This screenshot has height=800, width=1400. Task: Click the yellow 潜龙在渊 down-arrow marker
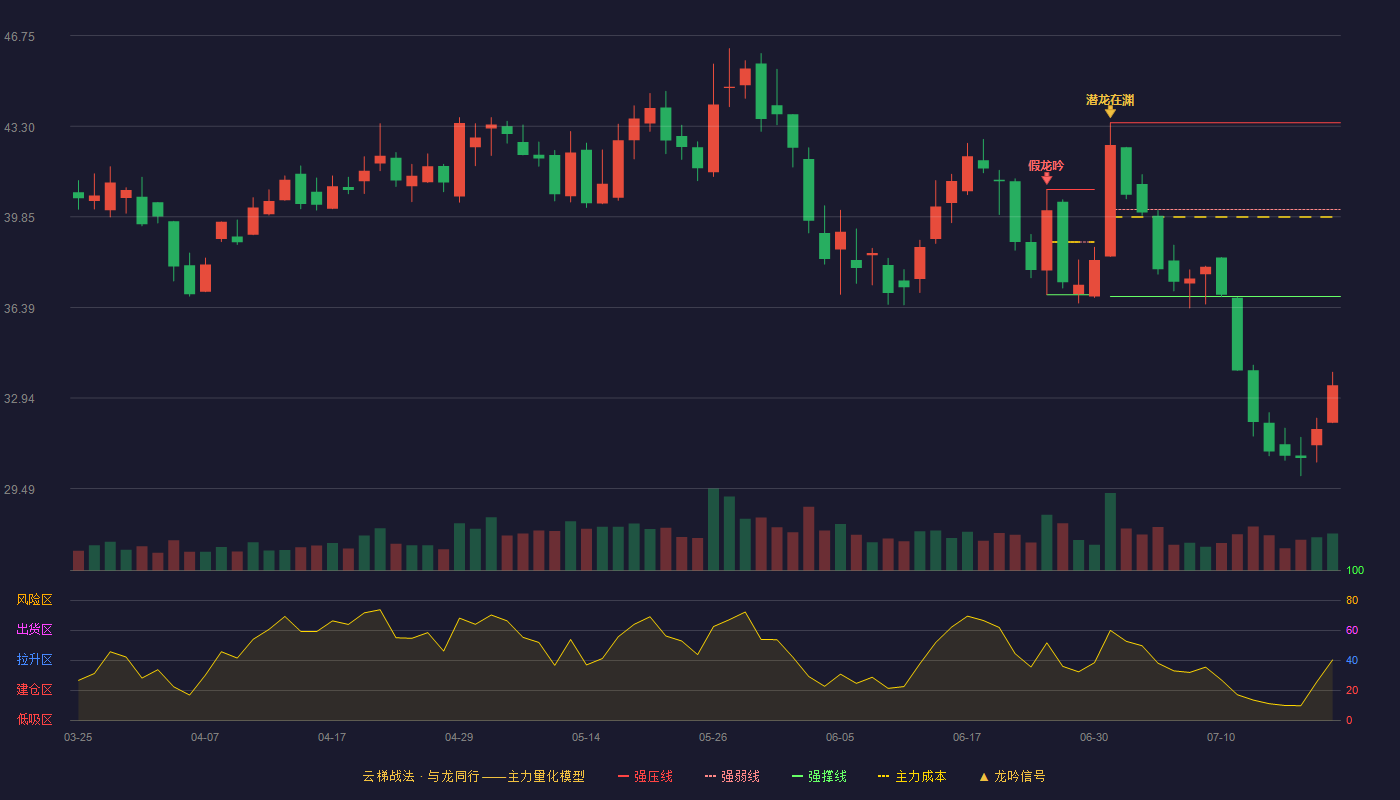tap(1110, 112)
